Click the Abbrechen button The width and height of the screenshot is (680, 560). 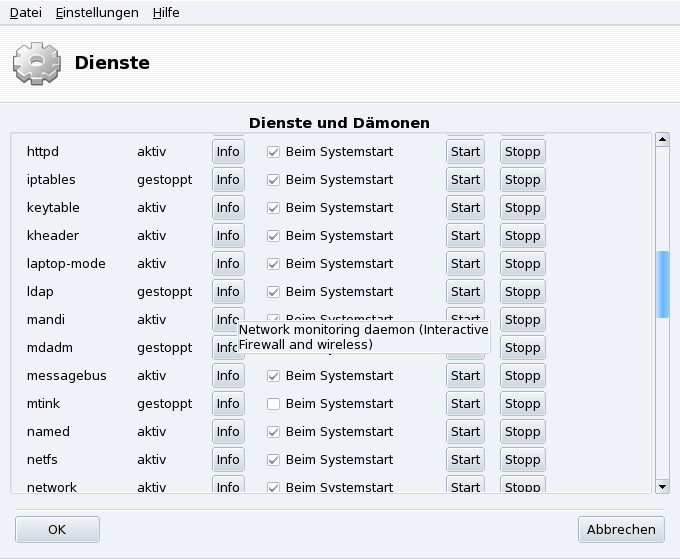[621, 529]
